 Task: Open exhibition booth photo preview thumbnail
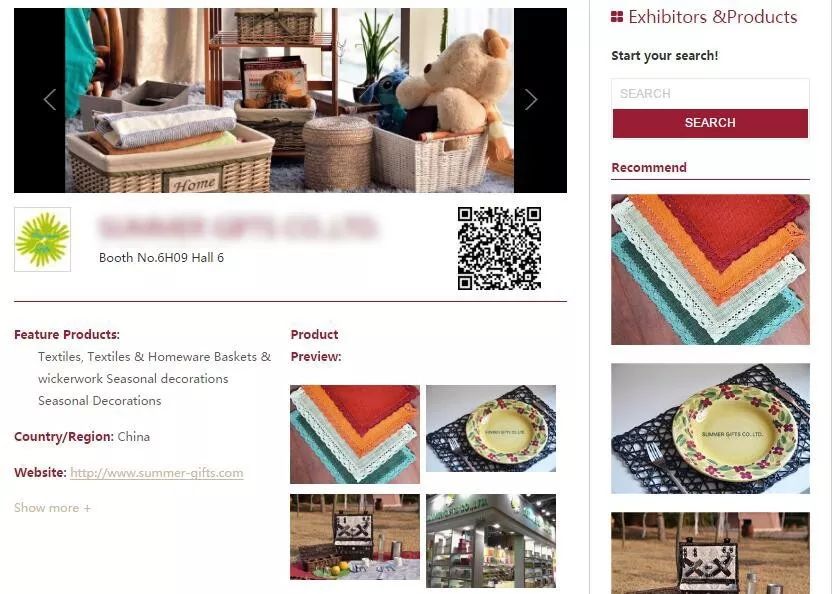tap(491, 541)
